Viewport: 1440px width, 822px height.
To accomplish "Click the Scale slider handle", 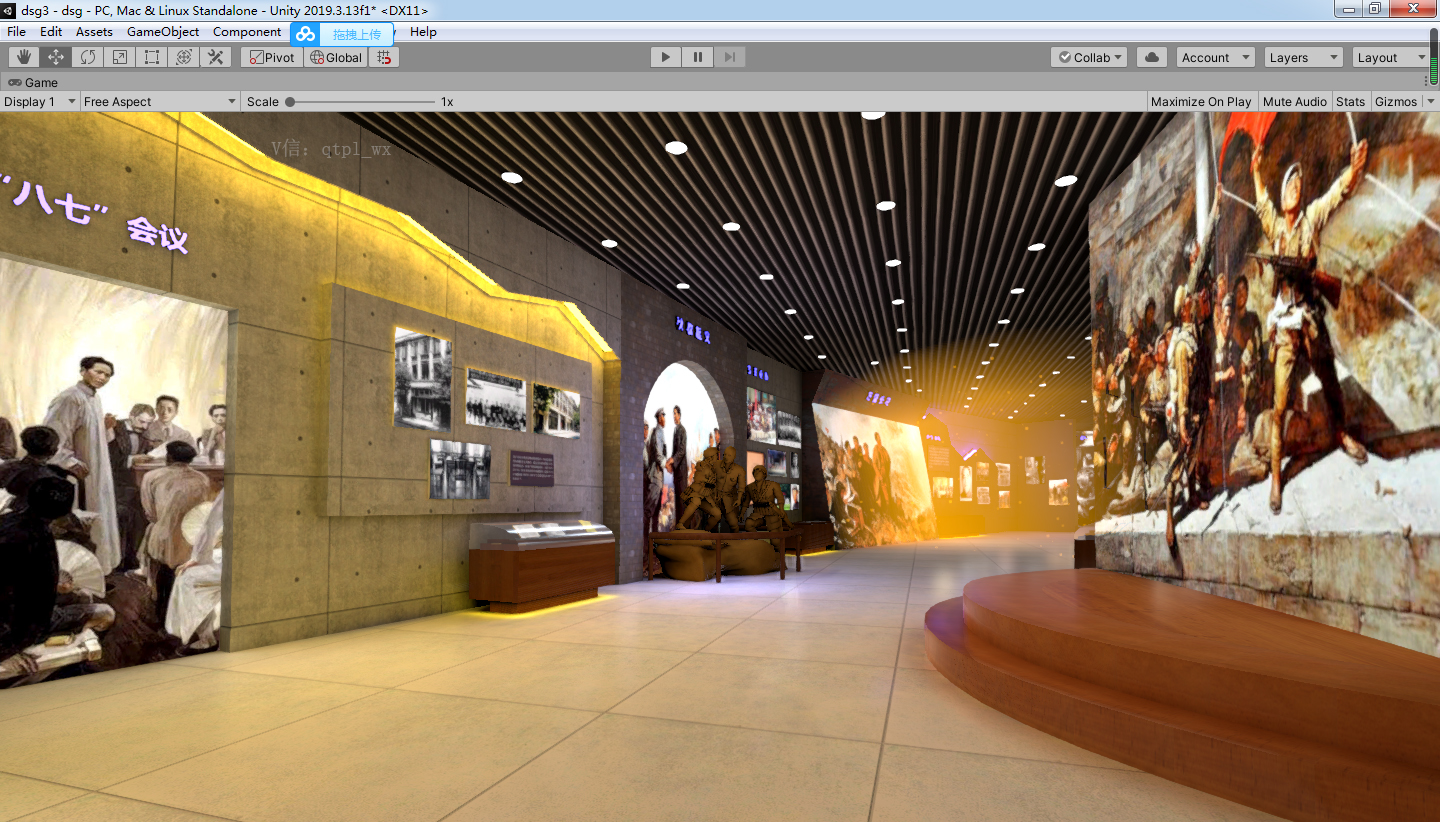I will point(290,101).
